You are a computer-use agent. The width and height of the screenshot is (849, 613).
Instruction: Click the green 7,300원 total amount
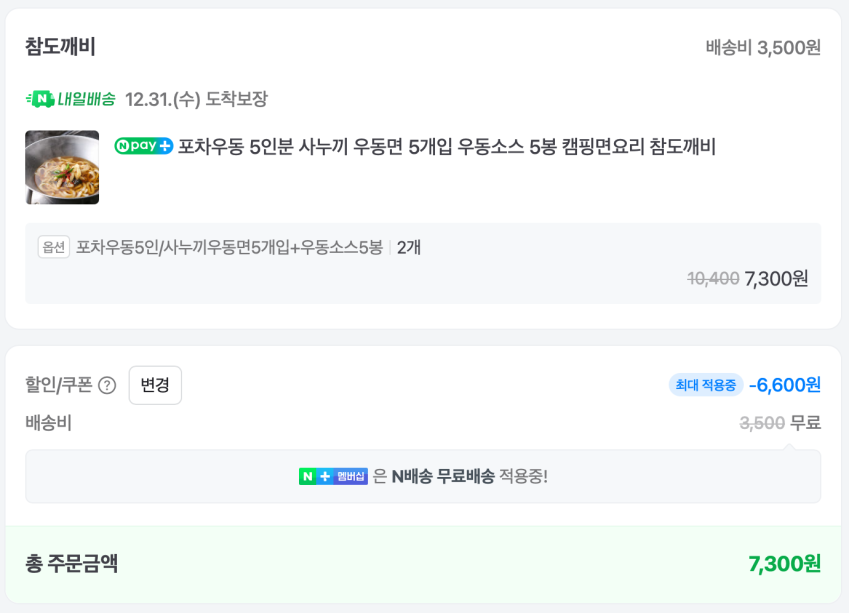784,564
